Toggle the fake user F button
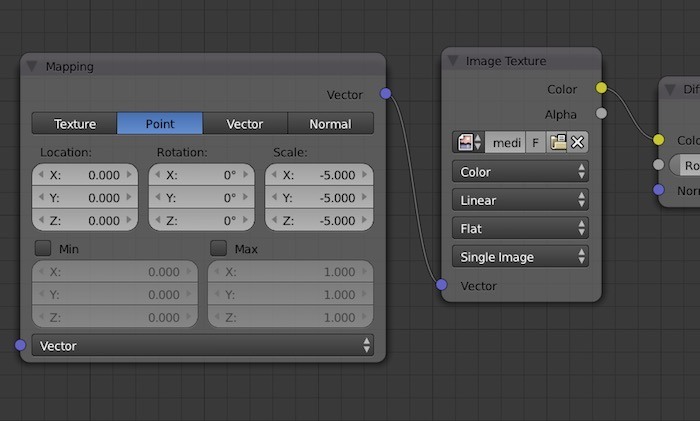This screenshot has height=421, width=700. click(x=535, y=142)
